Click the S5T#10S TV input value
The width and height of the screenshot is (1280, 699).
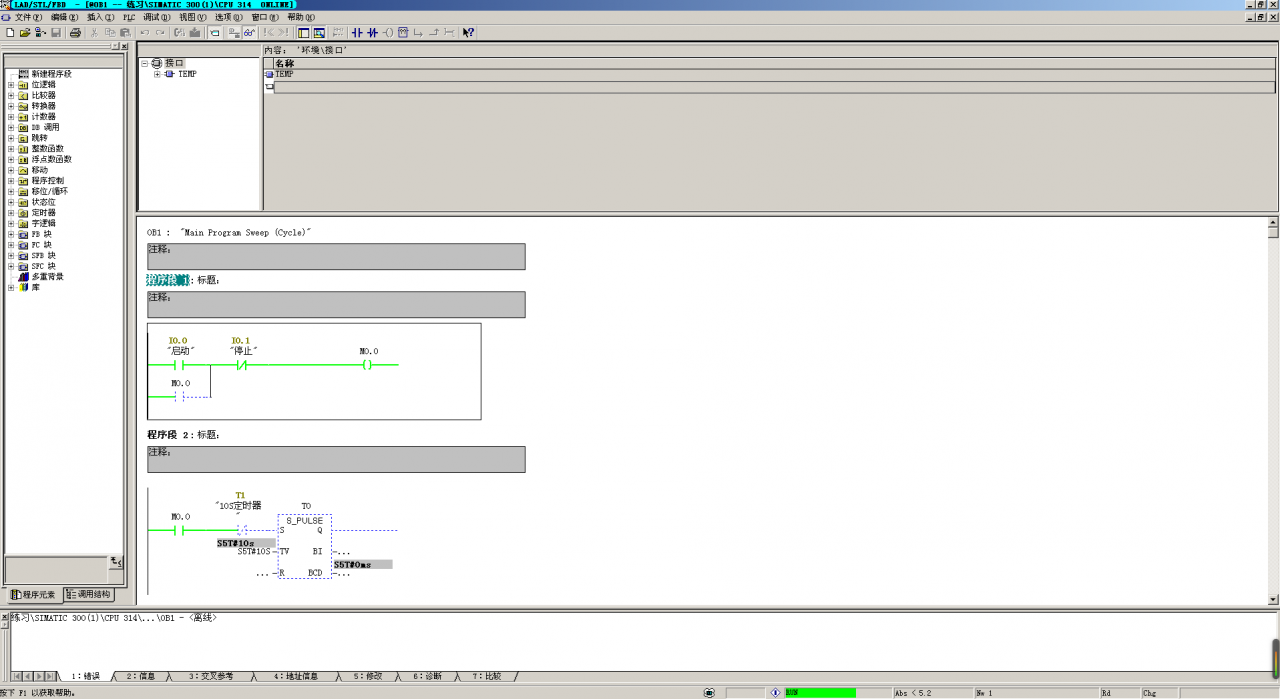tap(254, 551)
